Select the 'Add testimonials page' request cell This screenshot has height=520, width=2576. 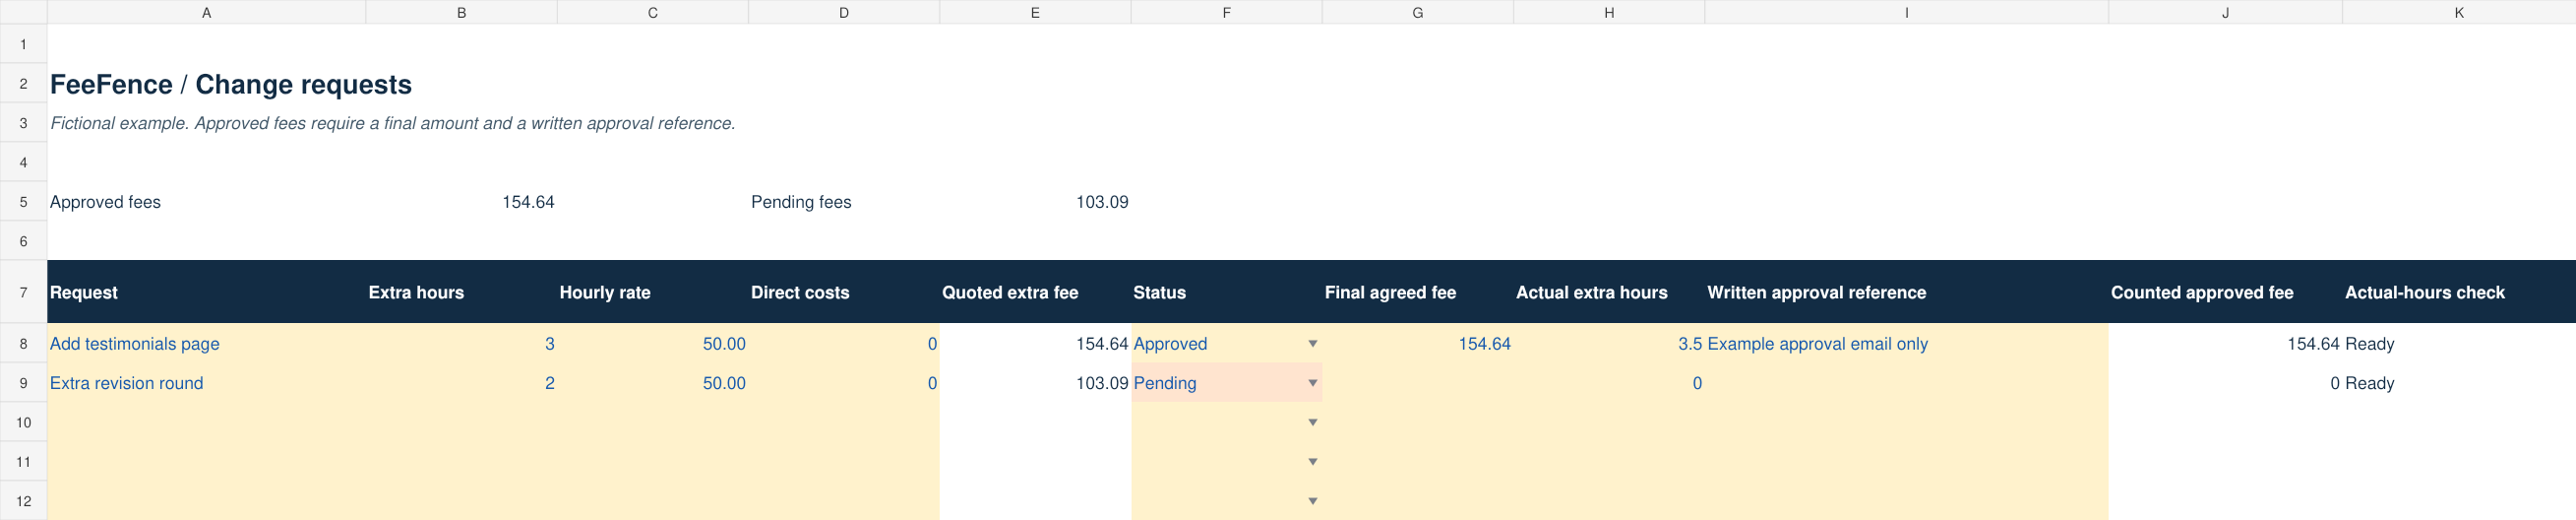tap(206, 344)
